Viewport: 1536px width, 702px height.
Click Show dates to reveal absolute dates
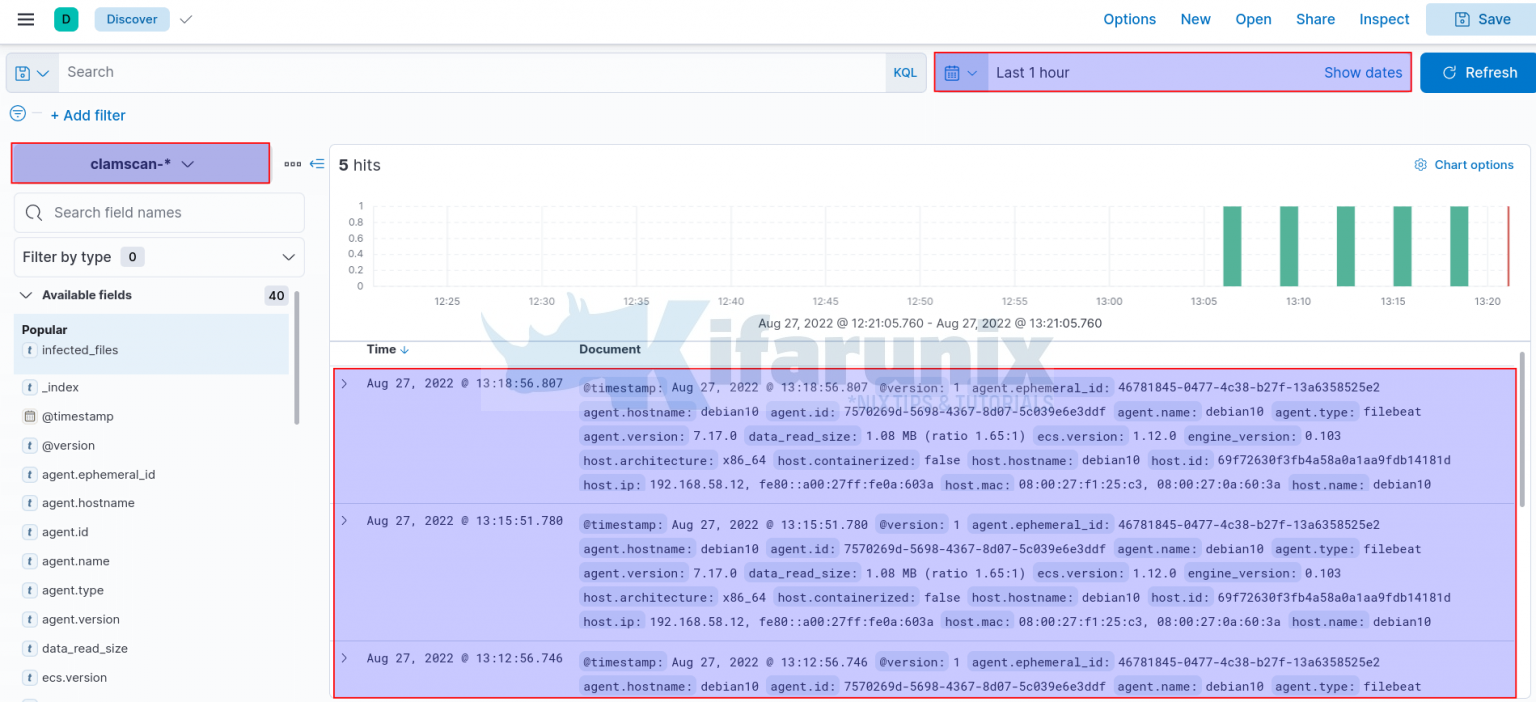1363,72
